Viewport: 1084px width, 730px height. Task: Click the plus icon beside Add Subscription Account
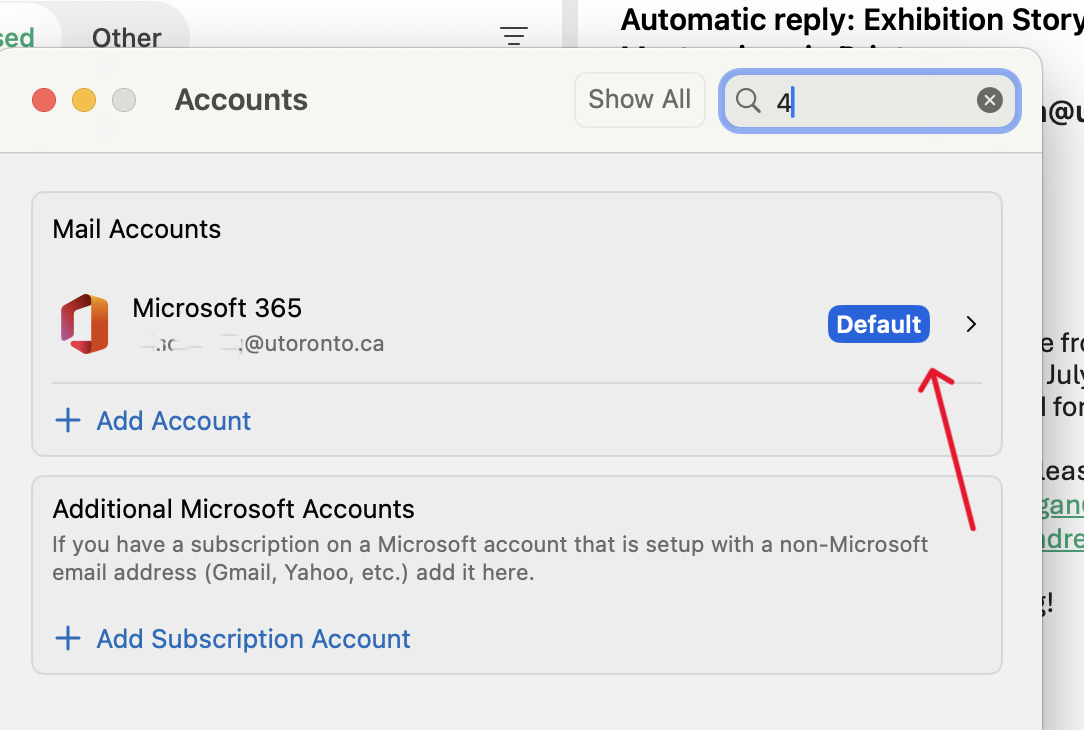tap(67, 638)
